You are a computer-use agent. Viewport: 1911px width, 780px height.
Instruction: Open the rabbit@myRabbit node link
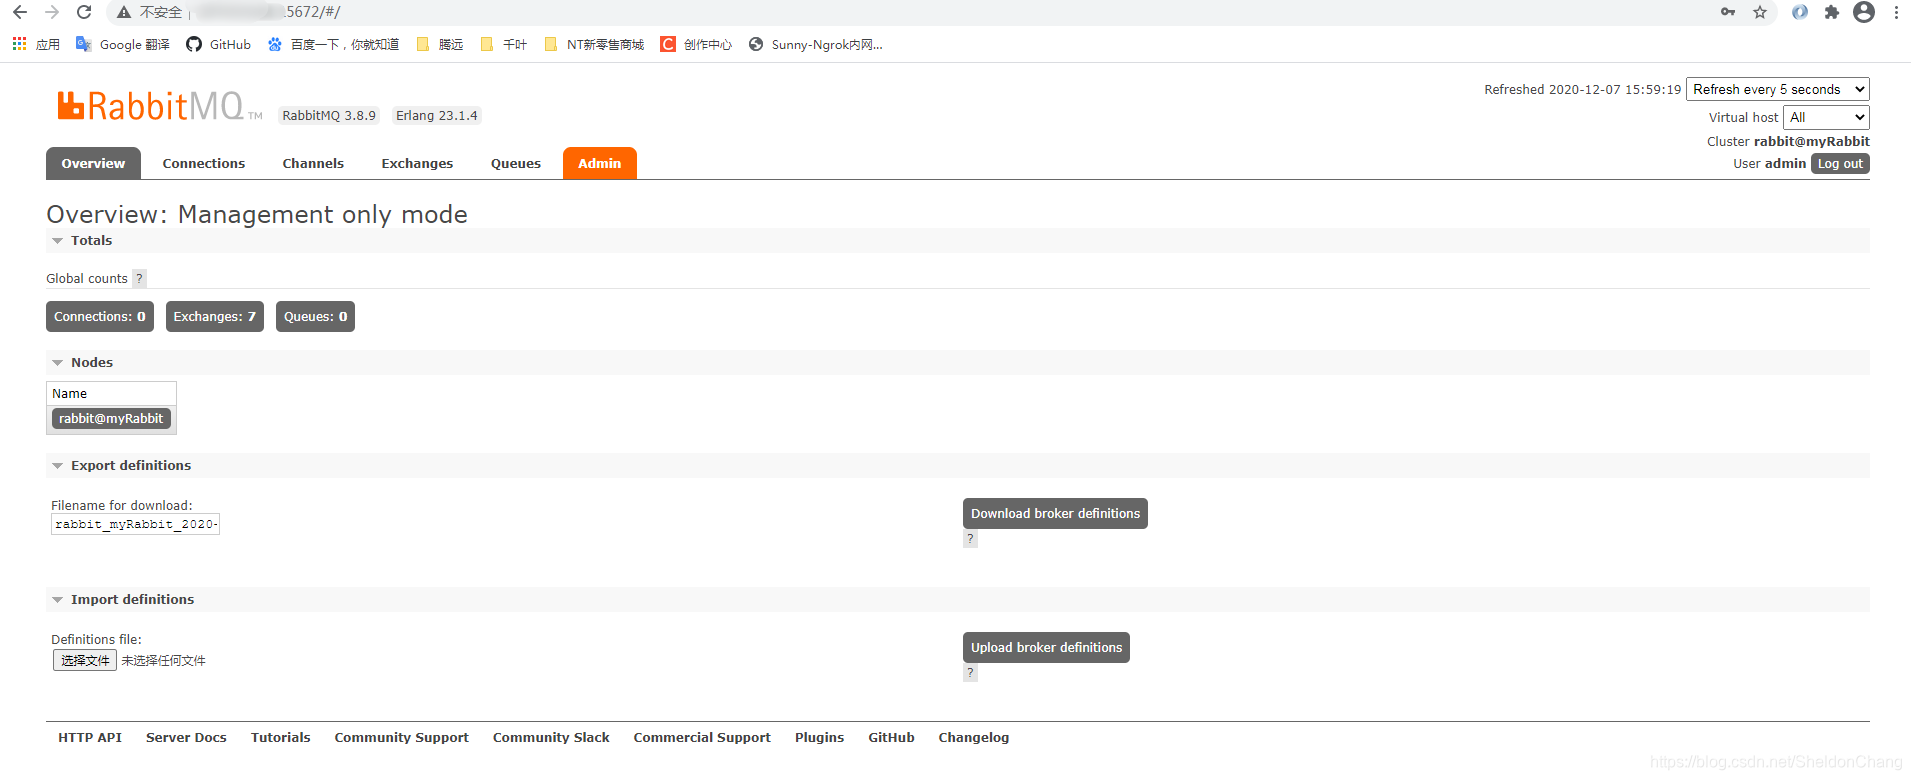tap(111, 419)
